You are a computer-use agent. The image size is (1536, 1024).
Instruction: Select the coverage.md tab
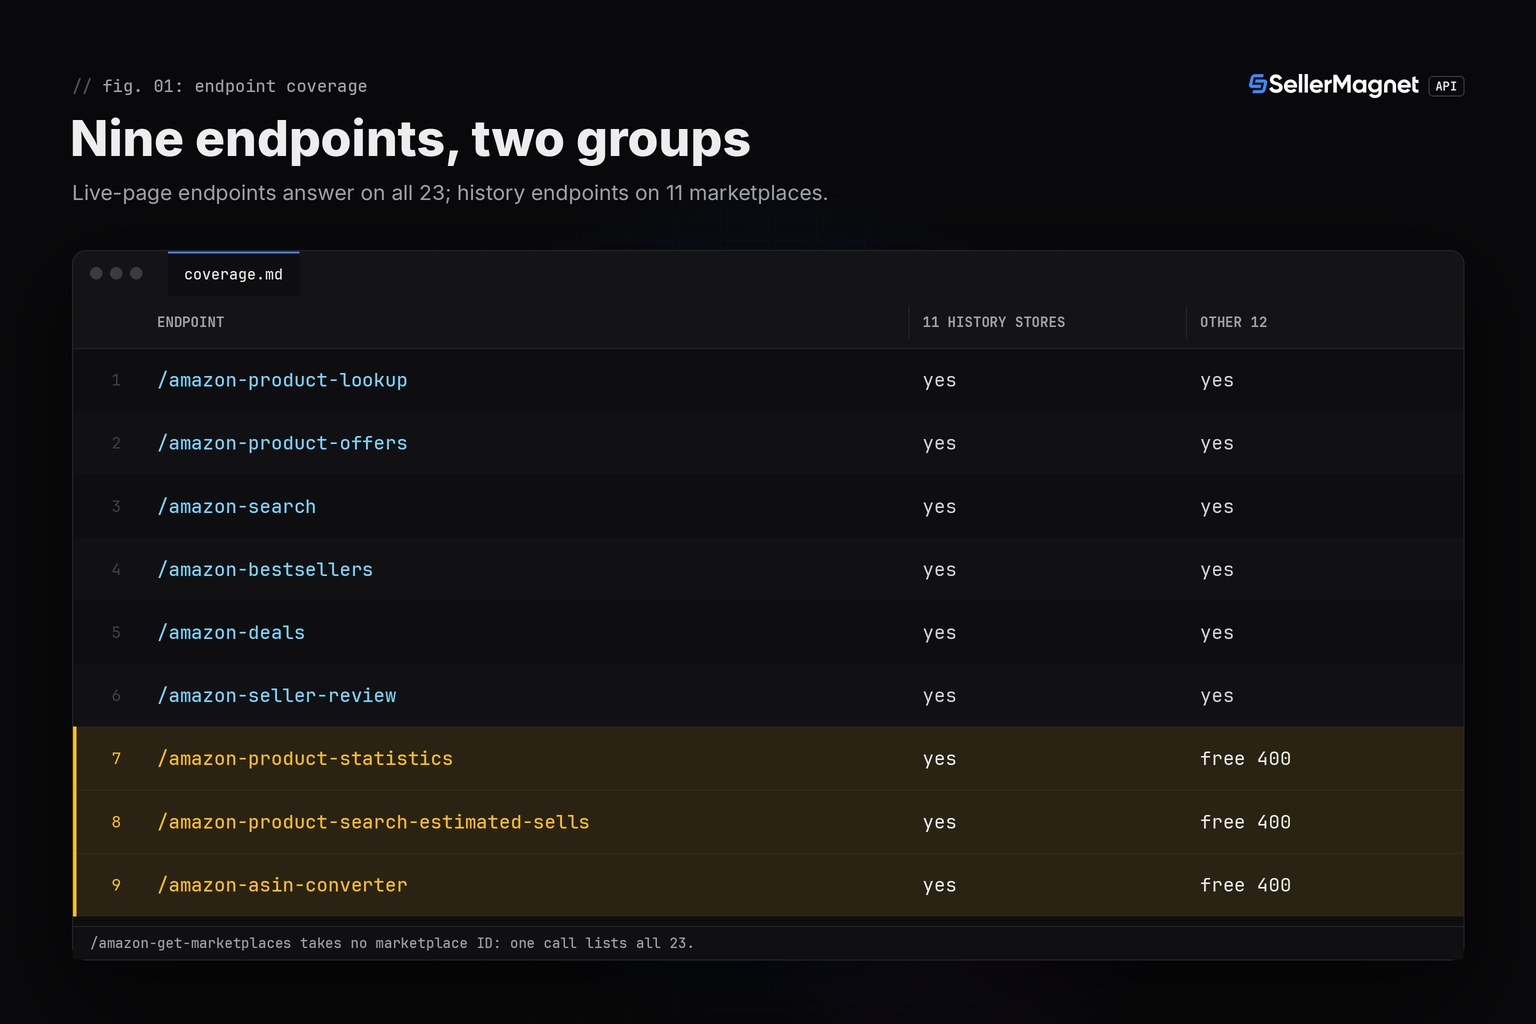[233, 274]
